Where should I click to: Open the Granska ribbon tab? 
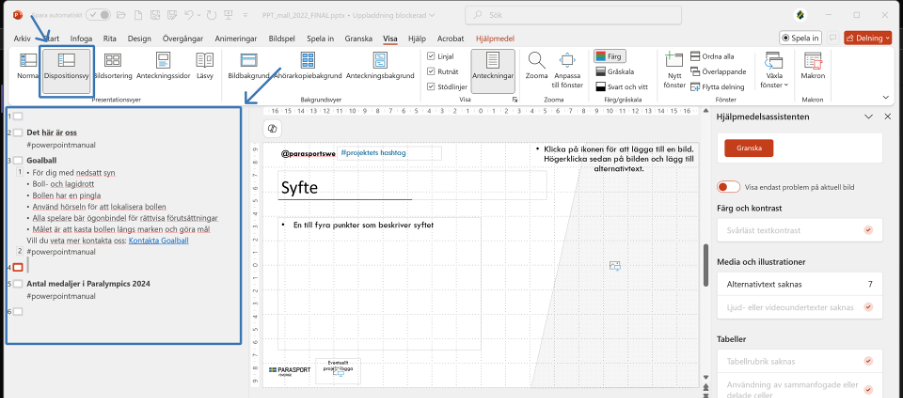(359, 39)
